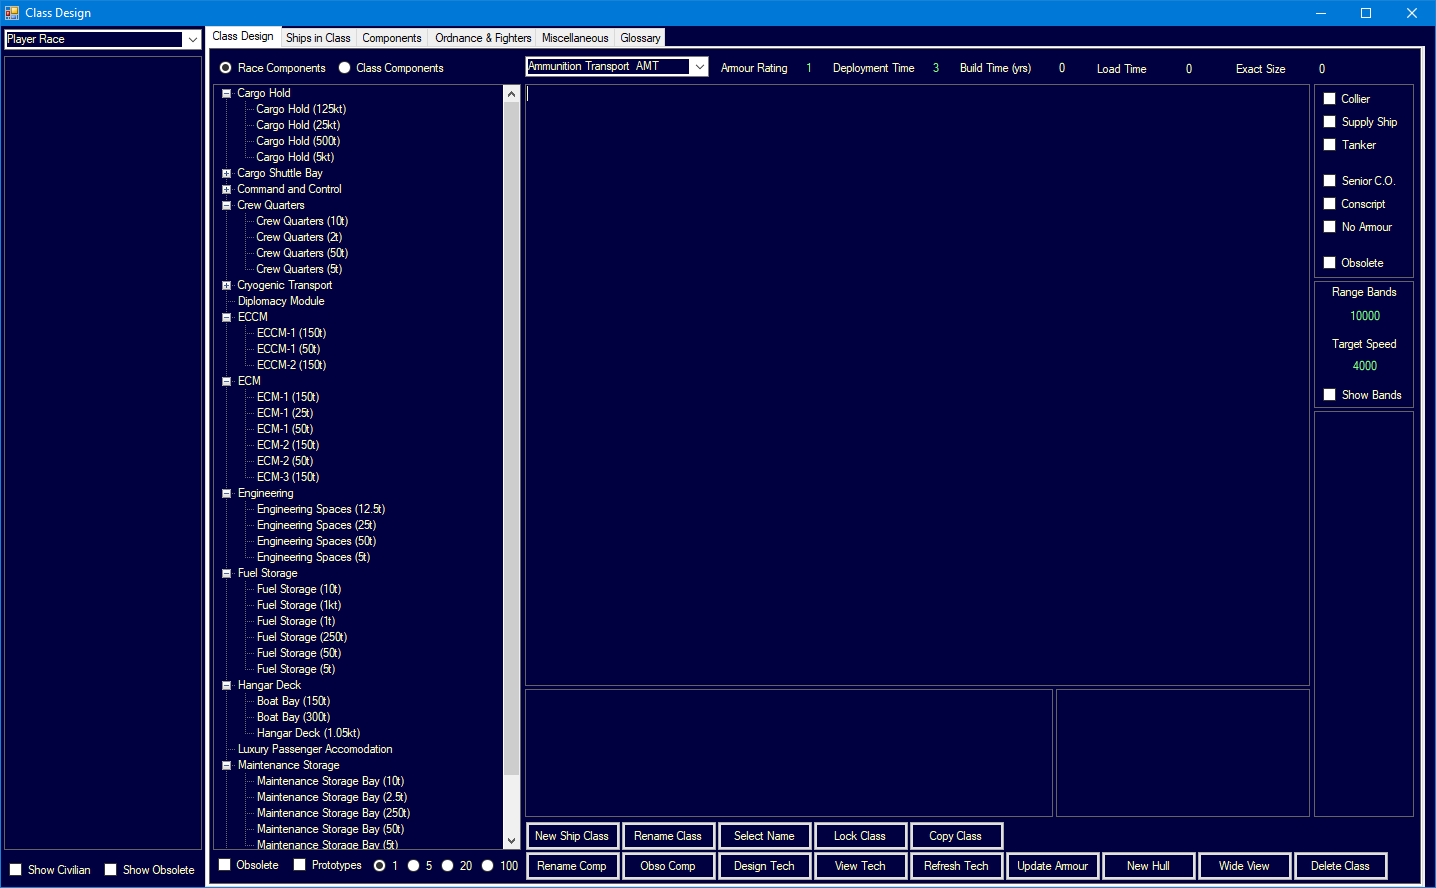
Task: Select the Boat Bay (300t) component
Action: tap(293, 717)
